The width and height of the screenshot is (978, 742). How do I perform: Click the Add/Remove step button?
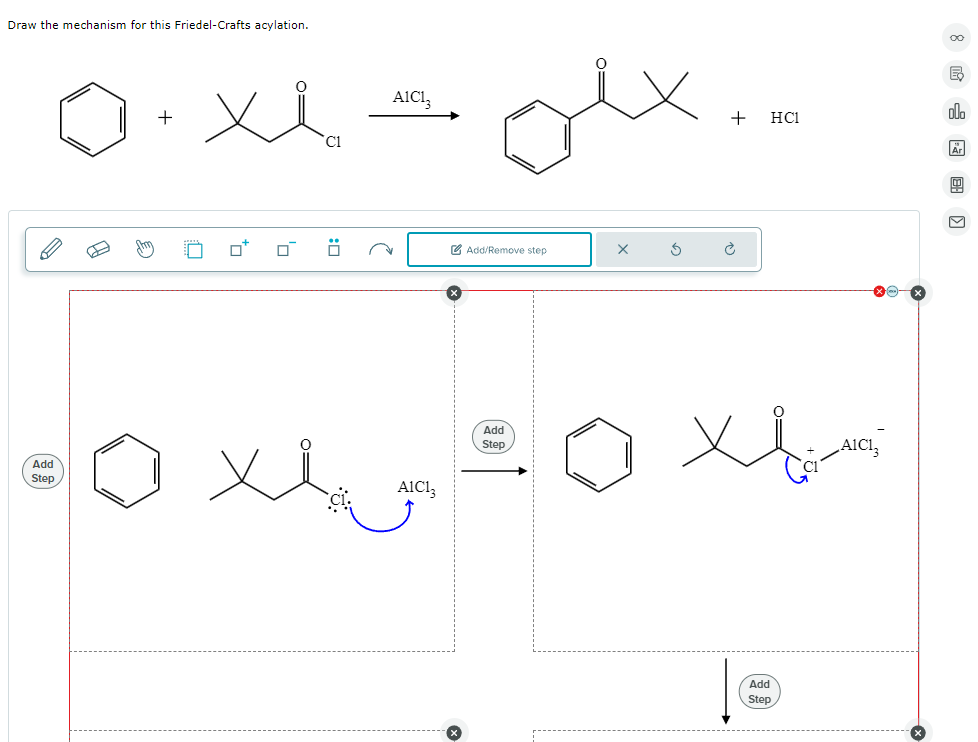pyautogui.click(x=499, y=249)
